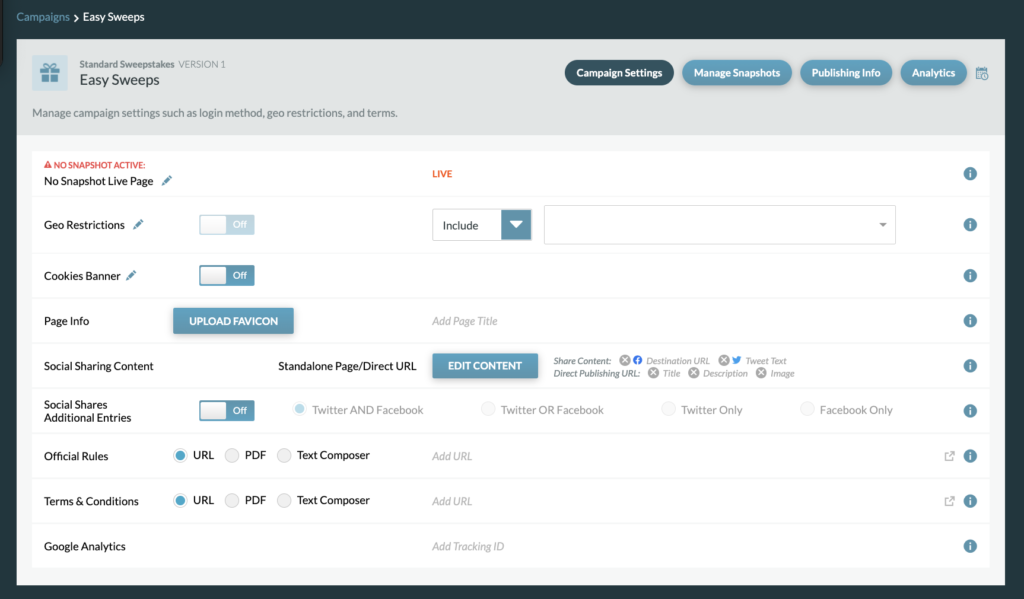Click info icon for Google Analytics row
The image size is (1024, 599).
click(969, 546)
